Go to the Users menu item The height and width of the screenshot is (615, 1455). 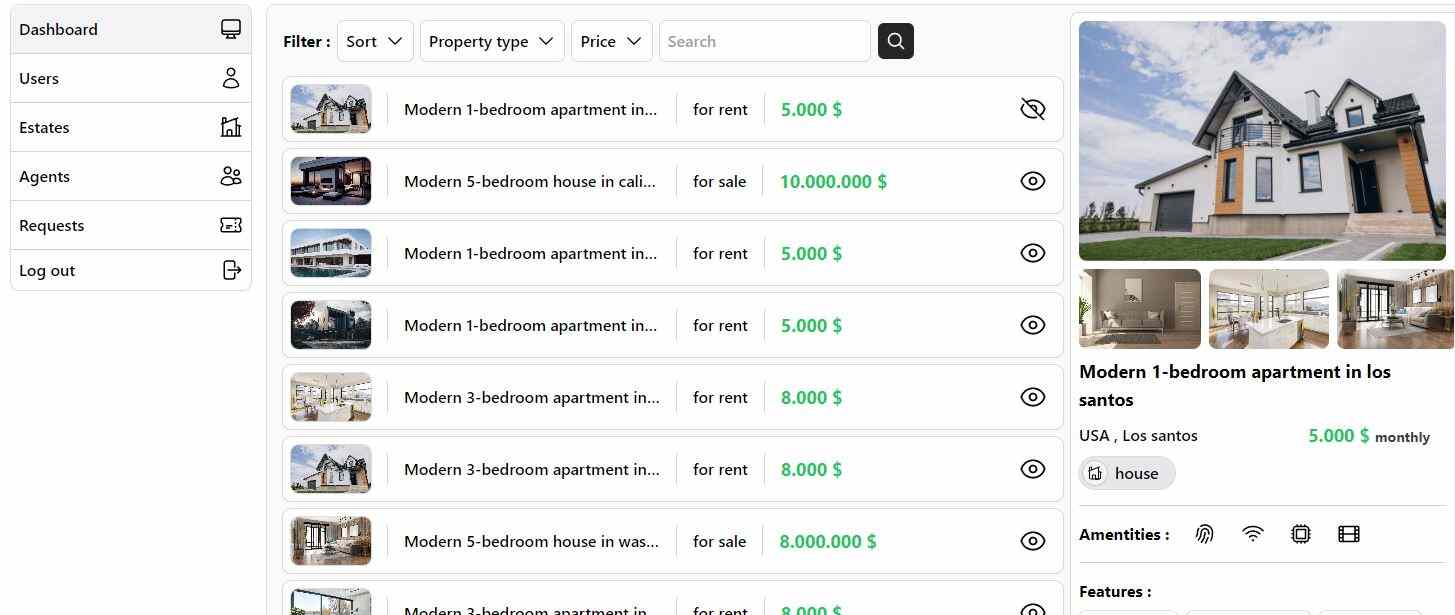click(130, 78)
